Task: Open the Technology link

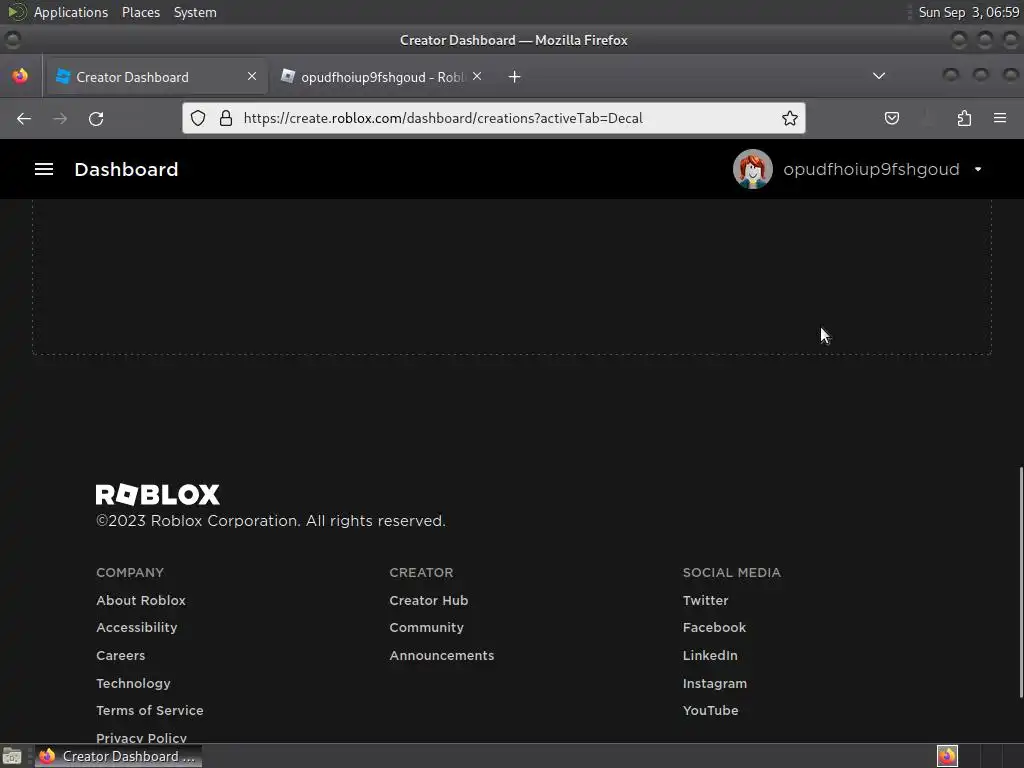Action: (x=133, y=683)
